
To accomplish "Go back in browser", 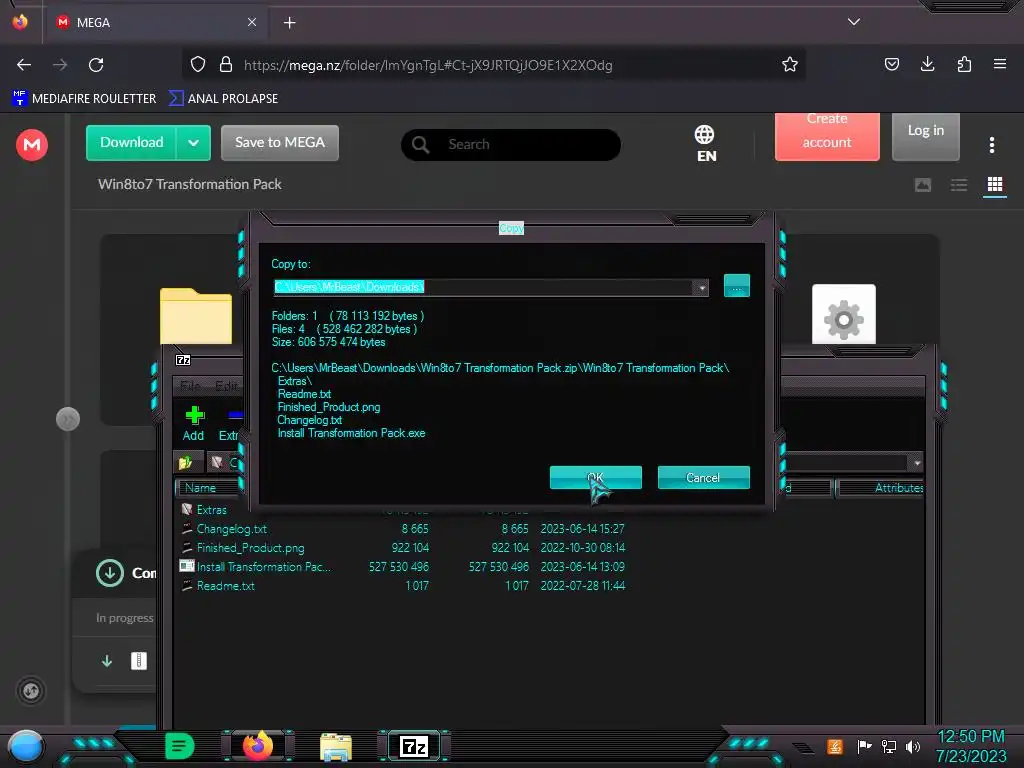I will (24, 65).
